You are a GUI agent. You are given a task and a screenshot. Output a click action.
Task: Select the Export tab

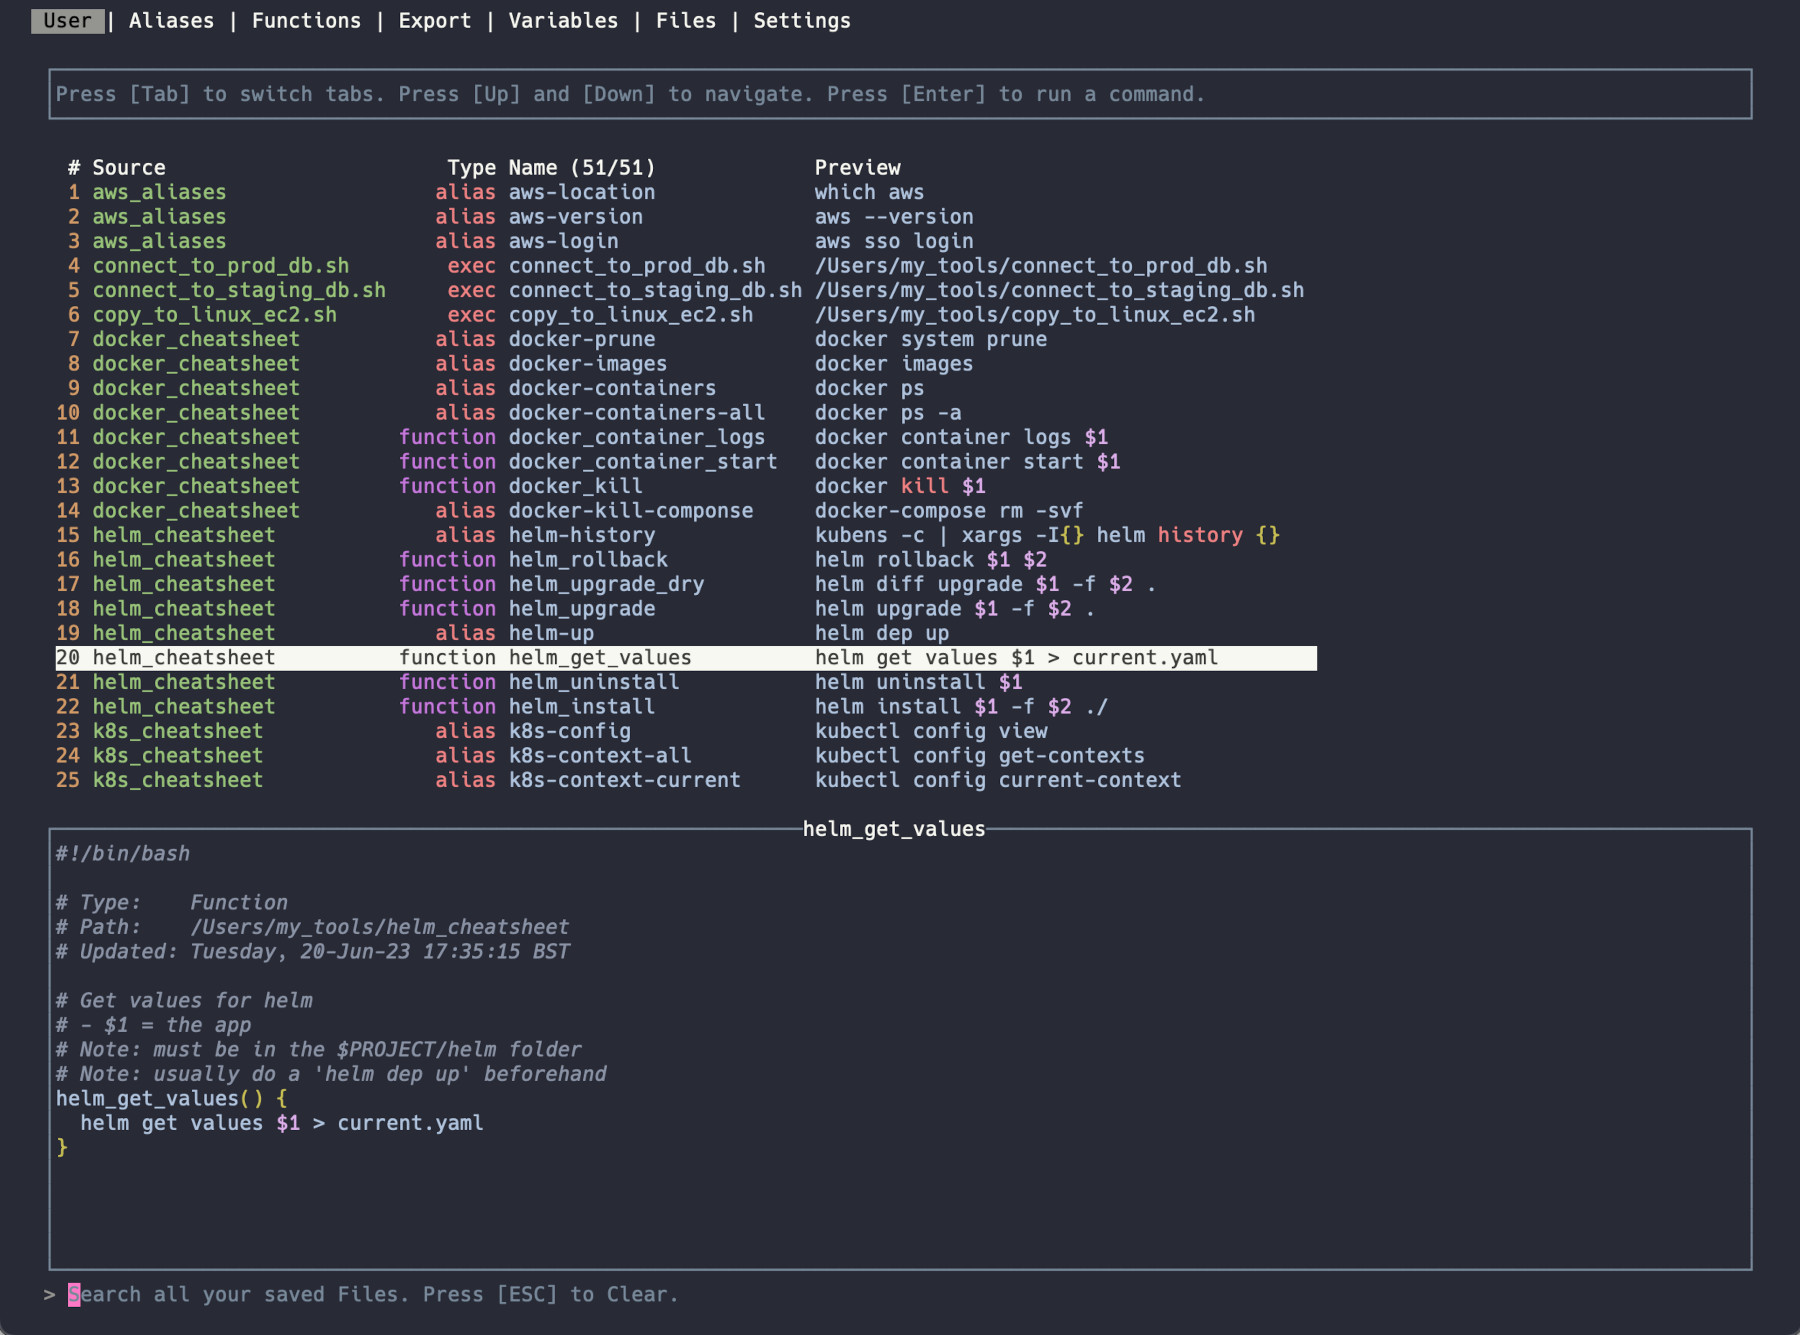(434, 21)
